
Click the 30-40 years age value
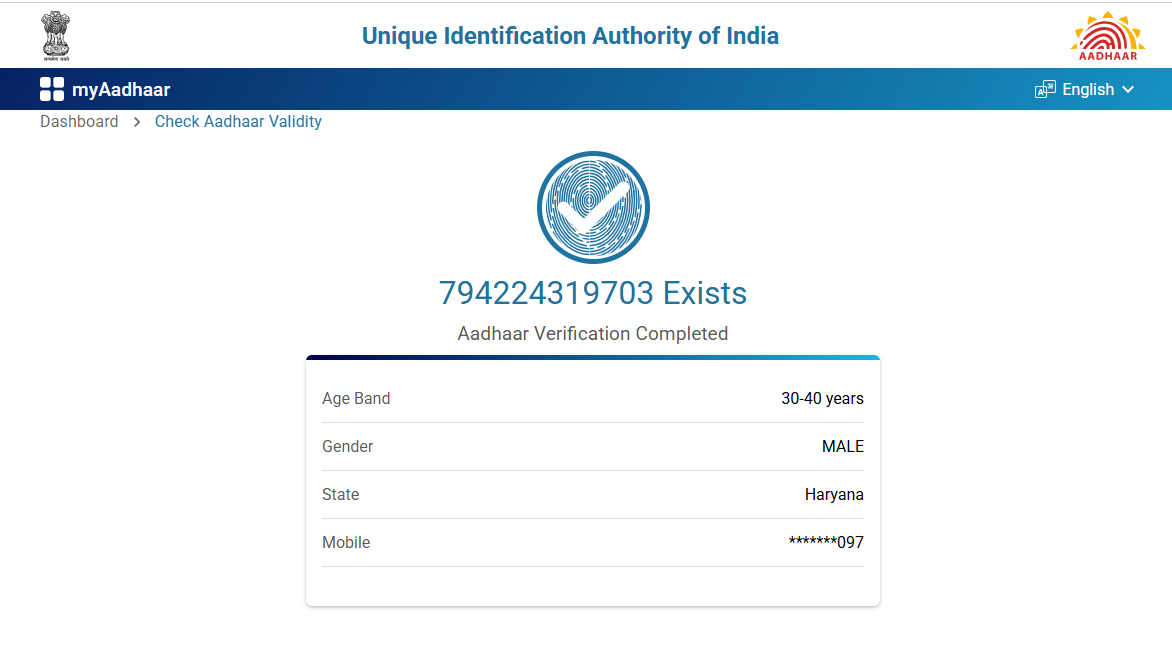tap(822, 399)
